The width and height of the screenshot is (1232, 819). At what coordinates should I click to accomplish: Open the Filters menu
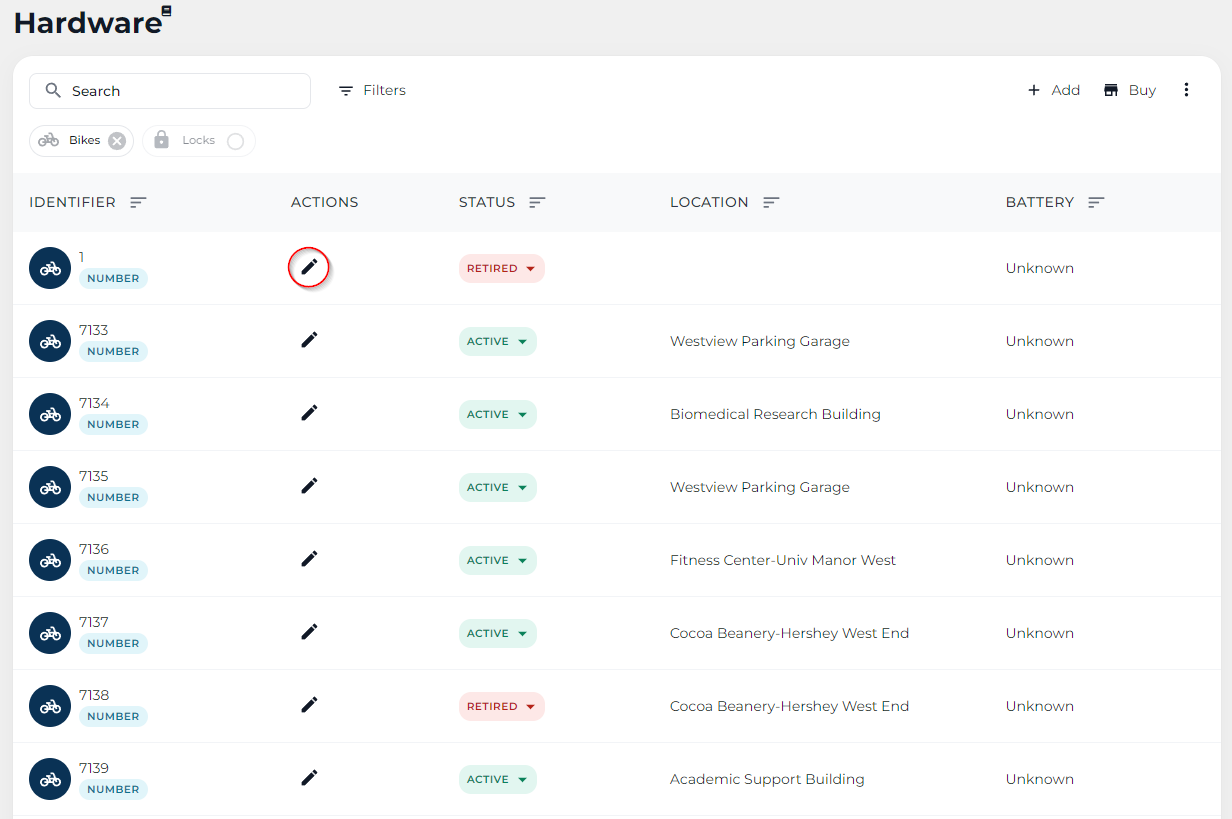point(372,90)
